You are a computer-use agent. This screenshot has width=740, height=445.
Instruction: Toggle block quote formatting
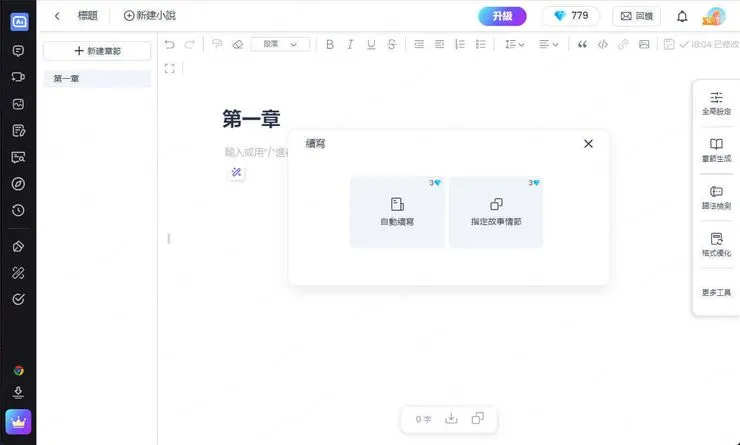(x=582, y=44)
